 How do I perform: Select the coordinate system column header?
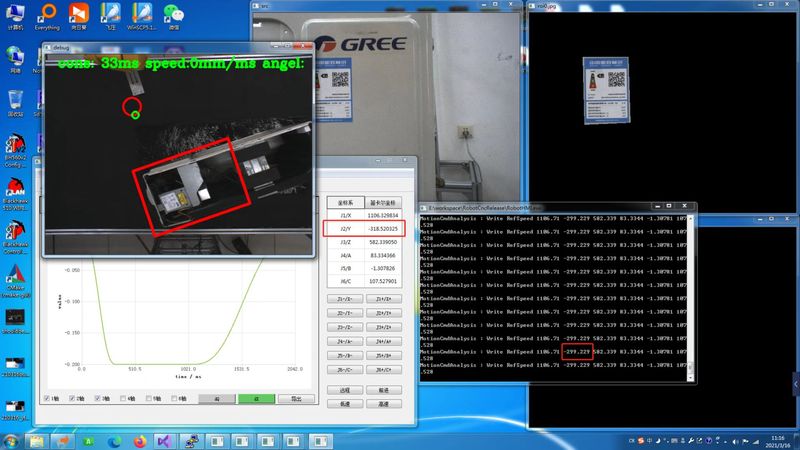click(x=345, y=203)
